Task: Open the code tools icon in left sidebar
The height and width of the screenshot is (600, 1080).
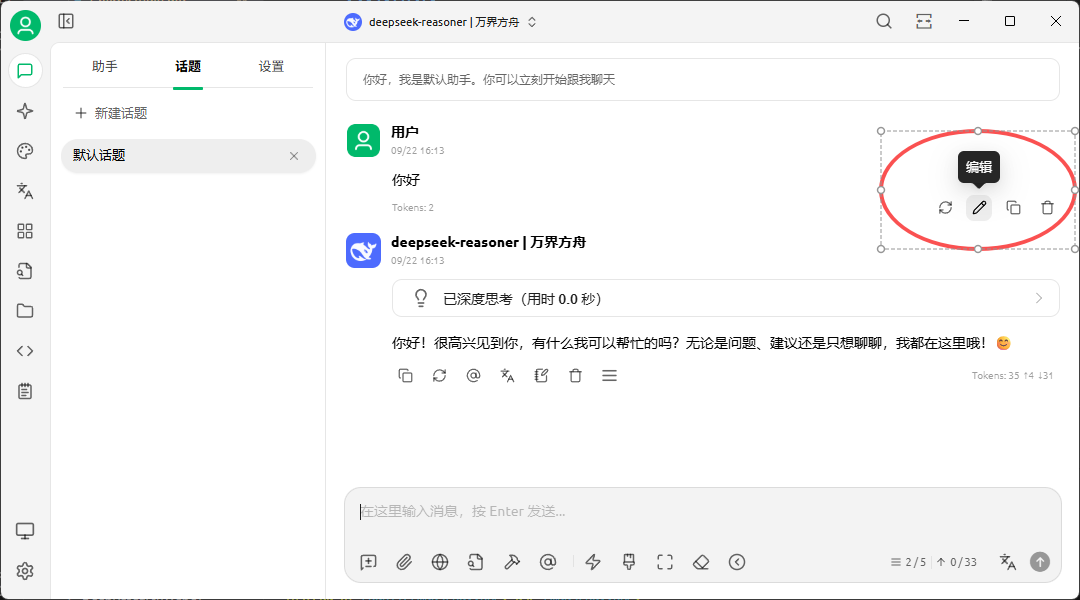Action: tap(25, 351)
